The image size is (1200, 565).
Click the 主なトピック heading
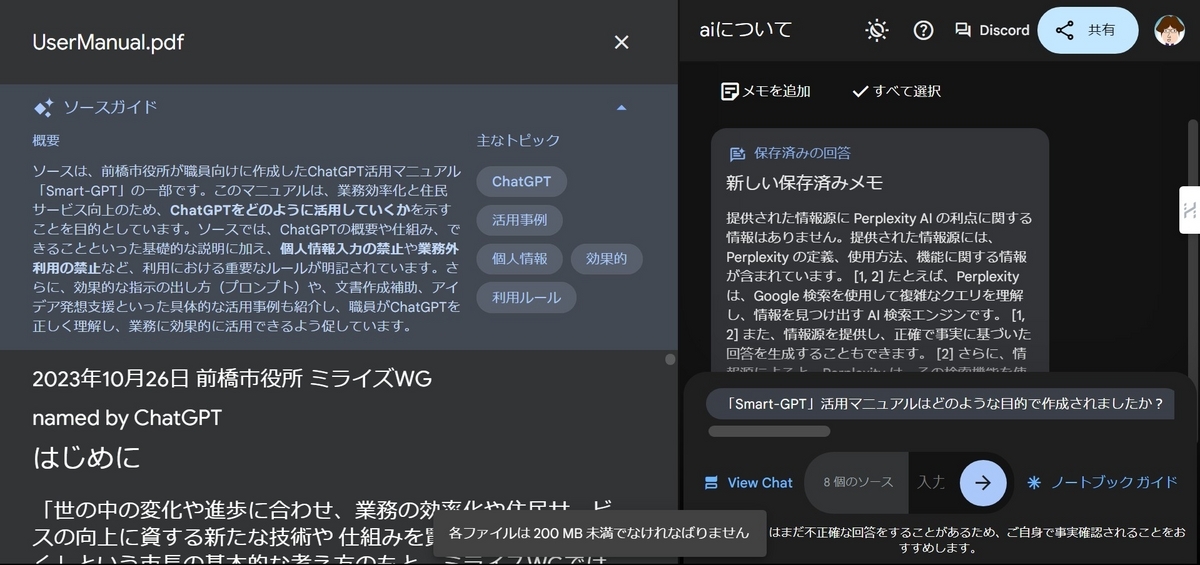(518, 140)
